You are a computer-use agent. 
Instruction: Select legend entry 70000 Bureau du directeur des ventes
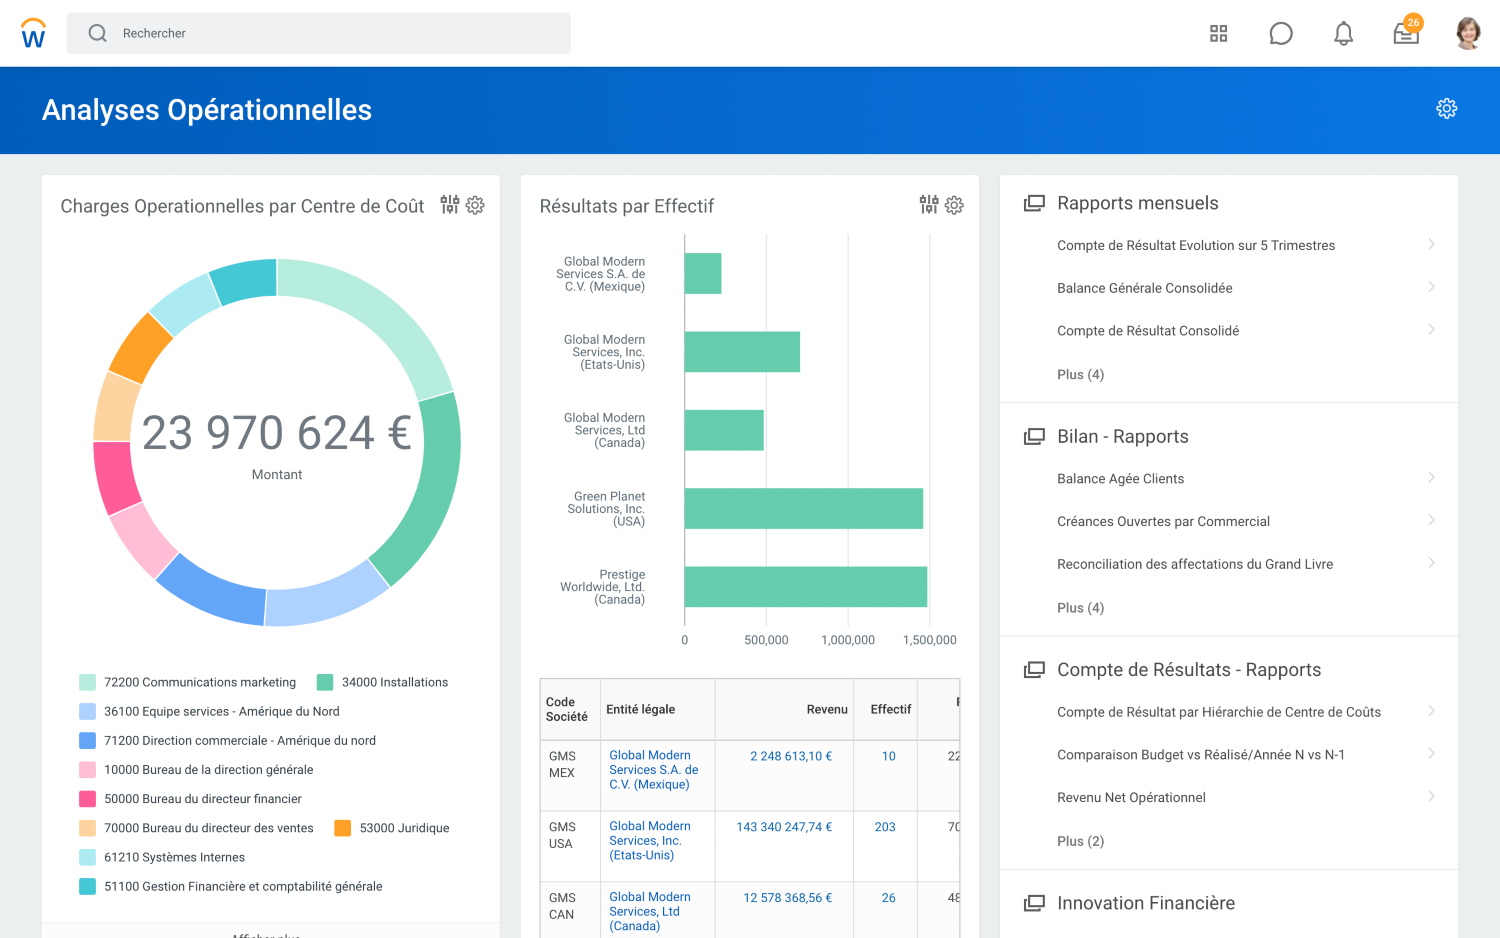(x=196, y=828)
